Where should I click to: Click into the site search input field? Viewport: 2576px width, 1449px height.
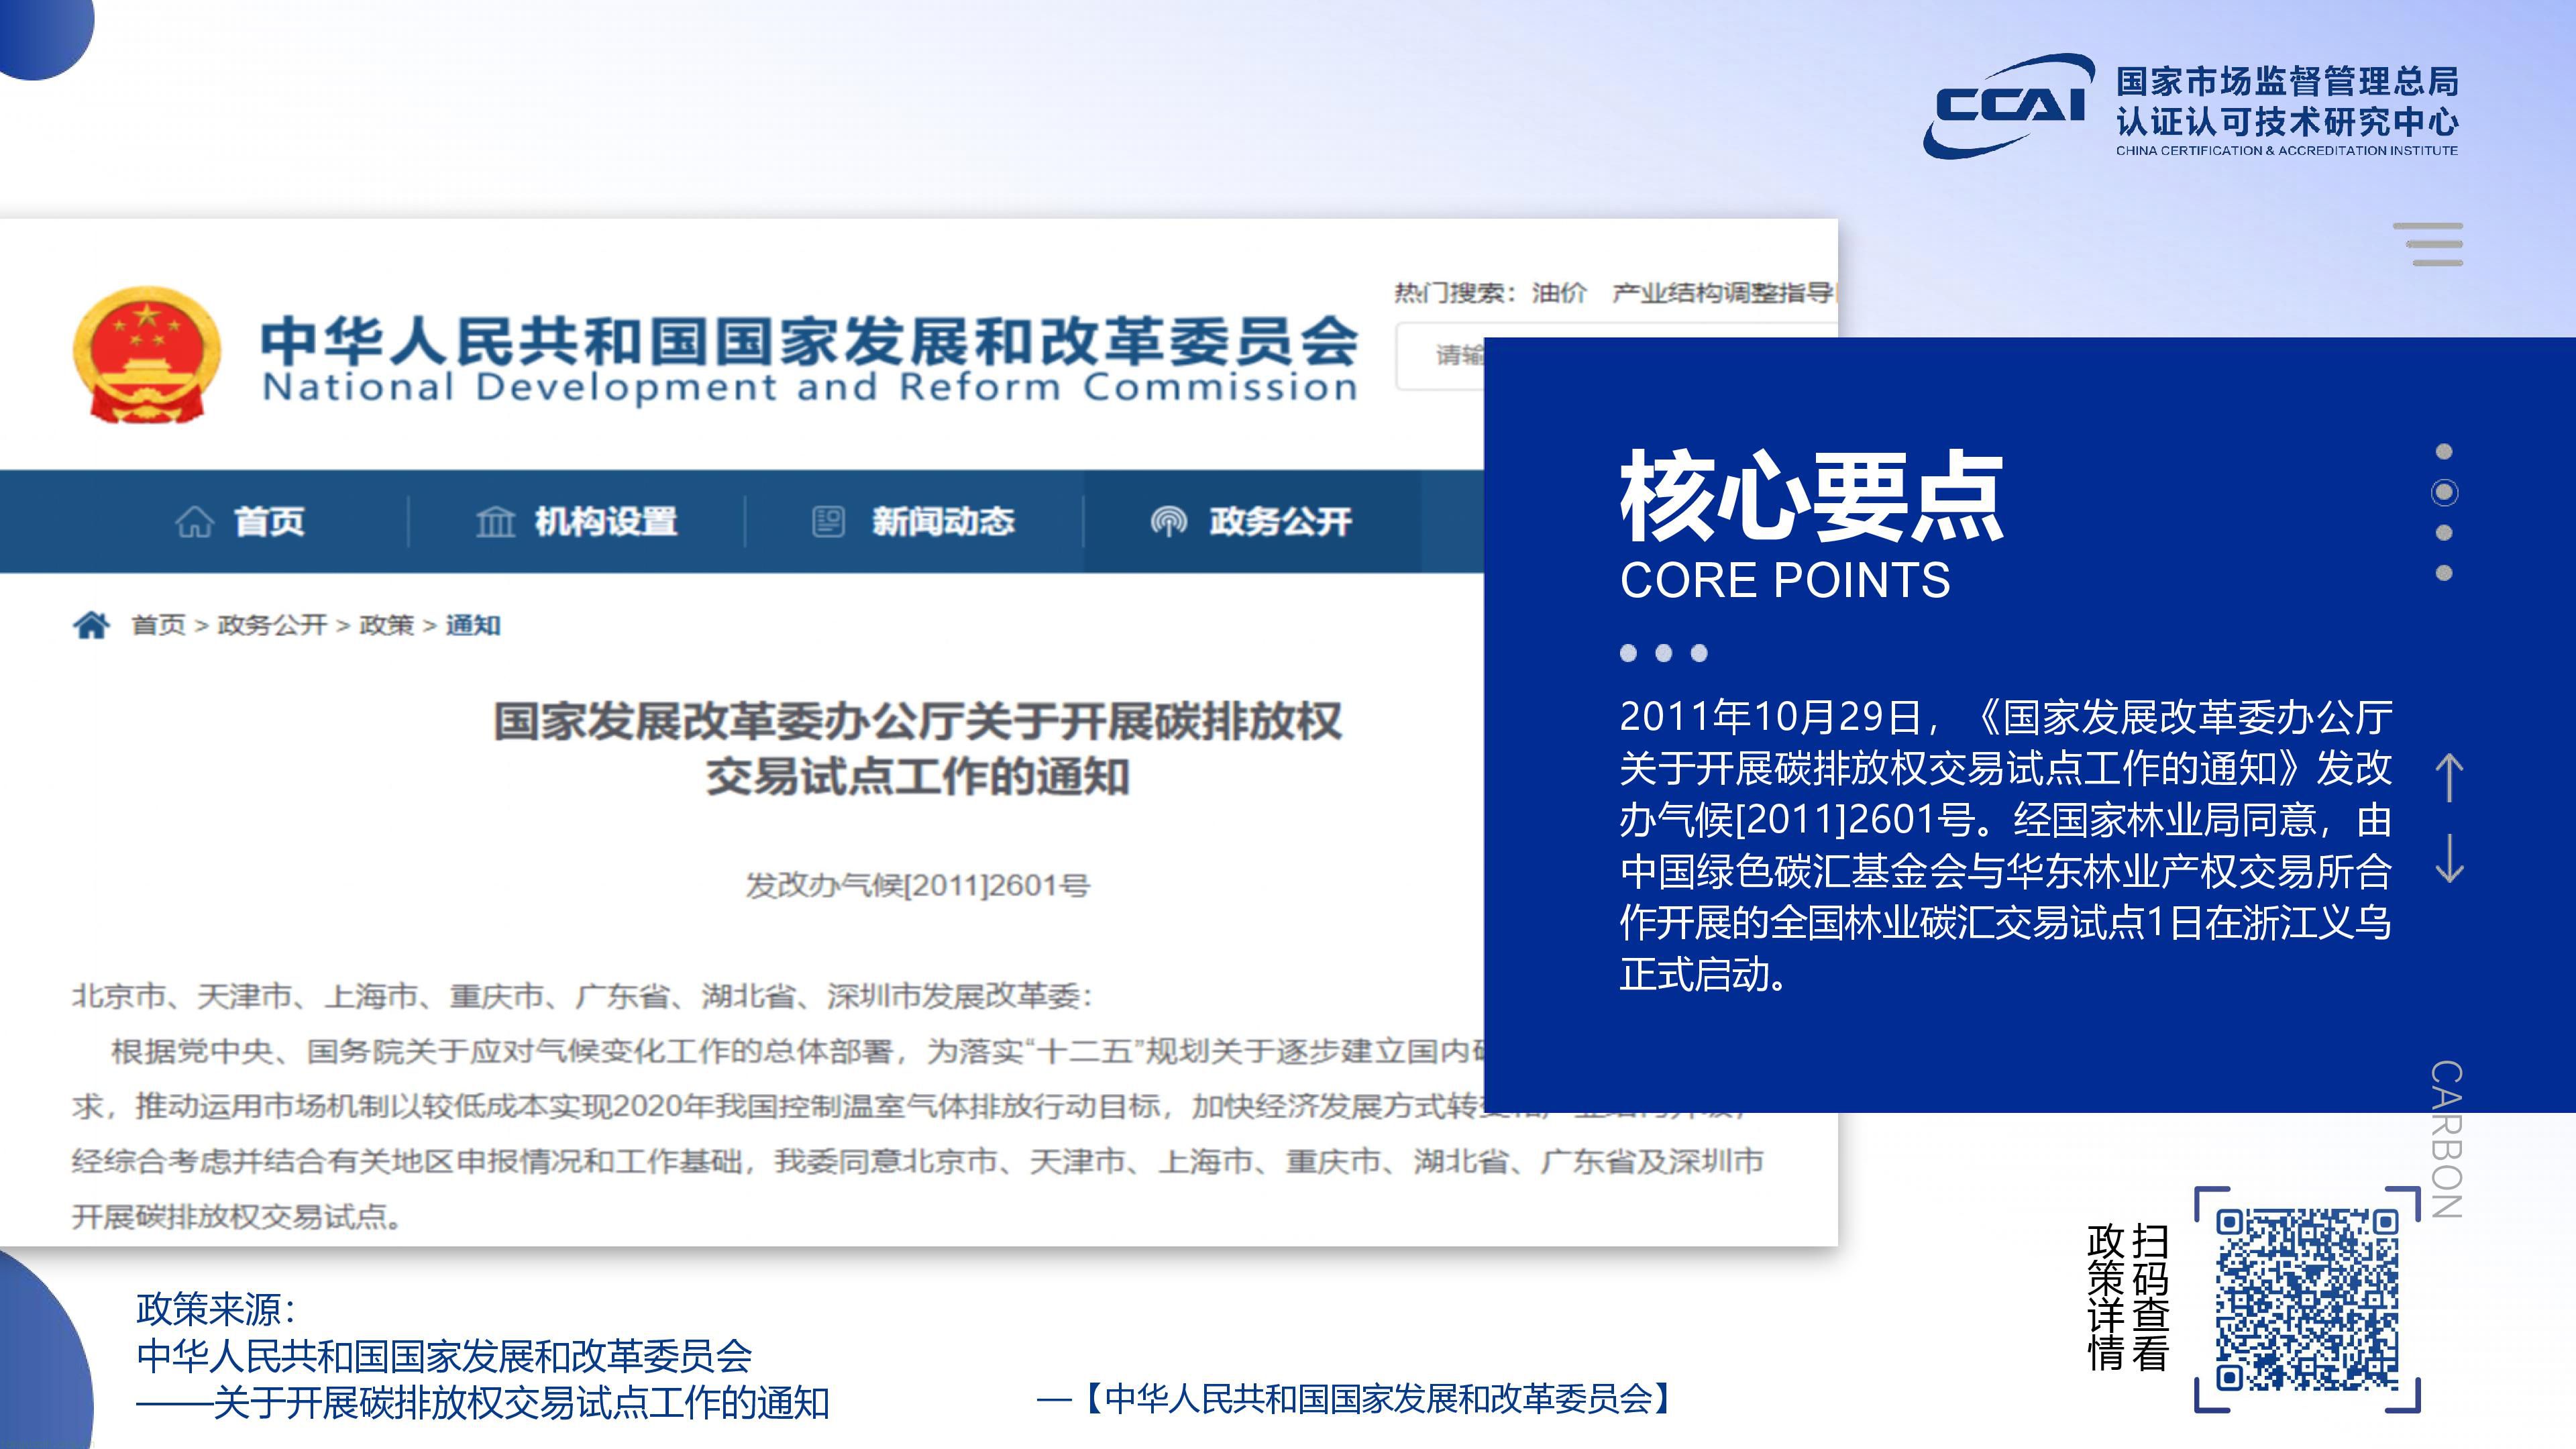click(1441, 355)
